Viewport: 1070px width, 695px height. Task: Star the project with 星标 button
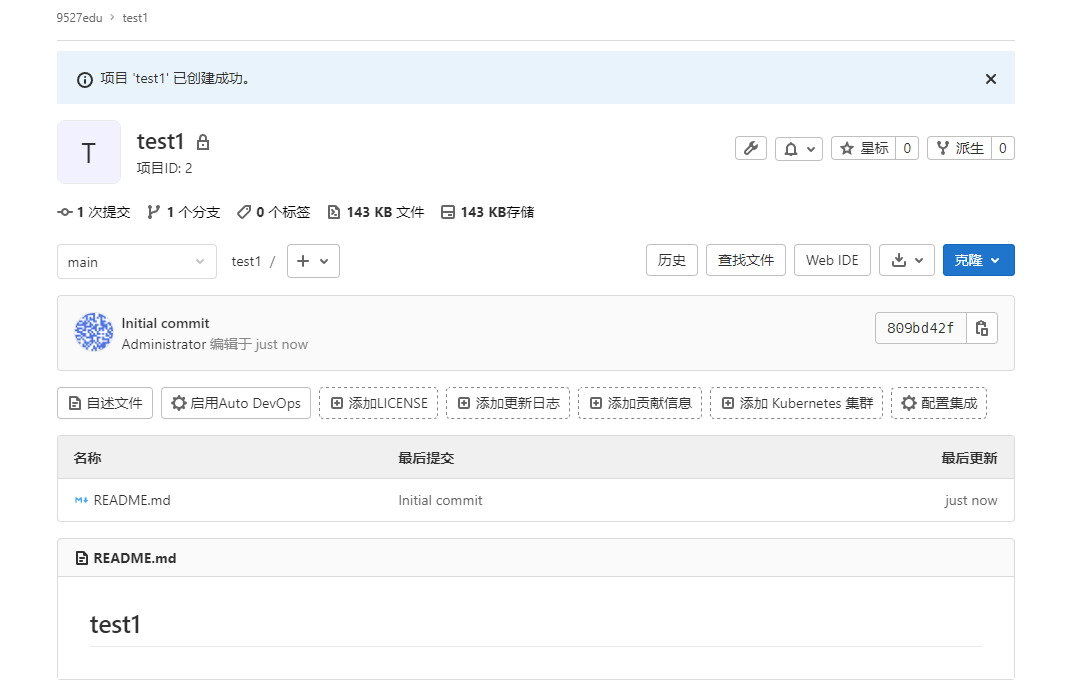tap(863, 148)
